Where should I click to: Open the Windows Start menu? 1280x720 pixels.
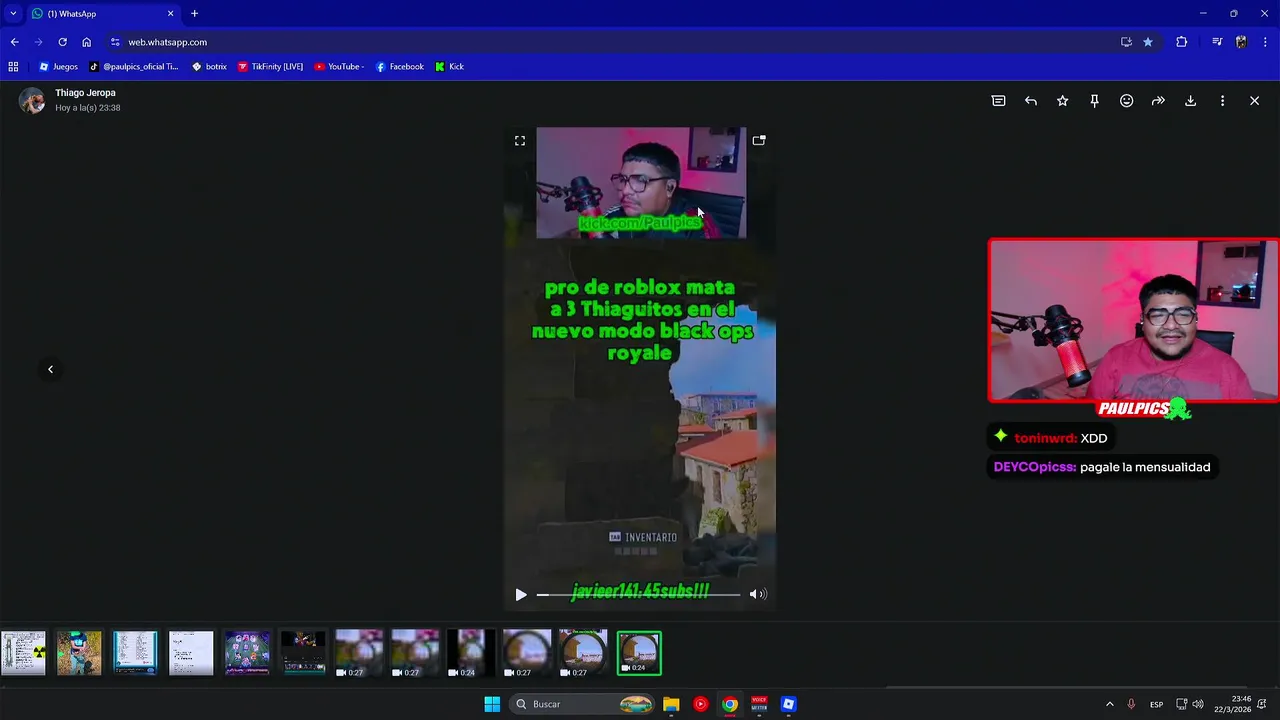click(492, 704)
